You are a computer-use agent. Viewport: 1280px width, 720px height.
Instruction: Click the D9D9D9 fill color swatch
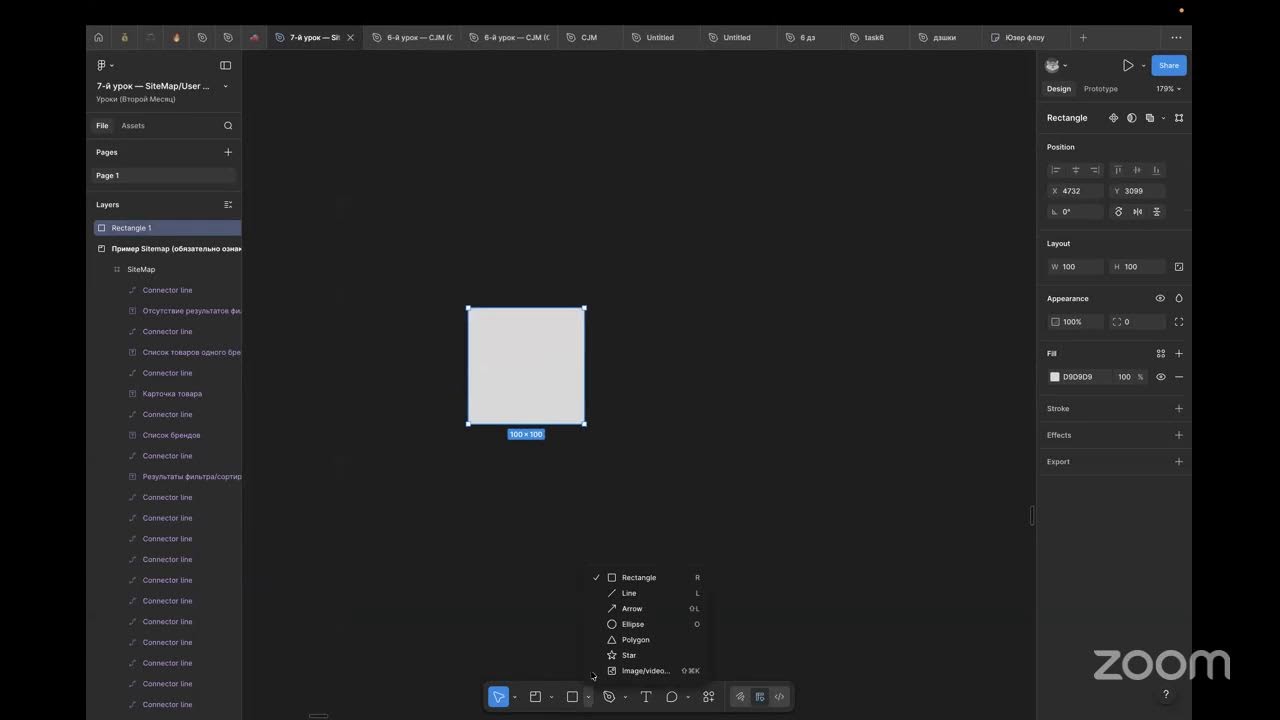coord(1055,377)
